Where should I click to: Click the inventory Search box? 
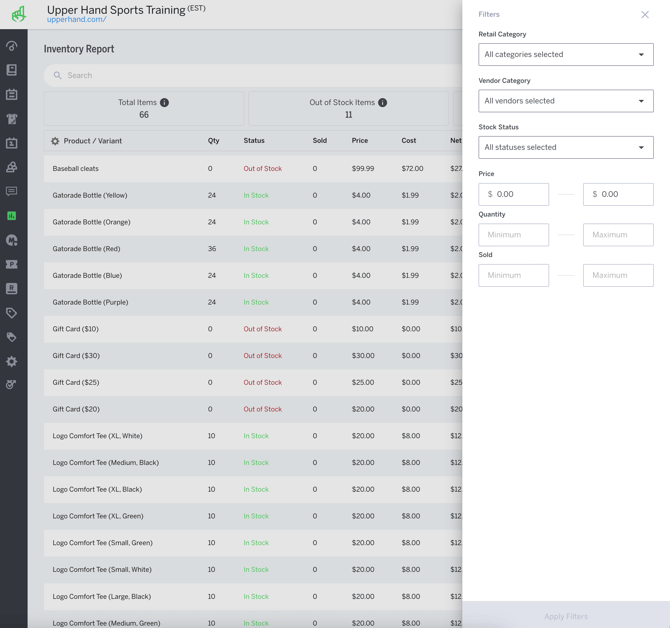pyautogui.click(x=250, y=75)
